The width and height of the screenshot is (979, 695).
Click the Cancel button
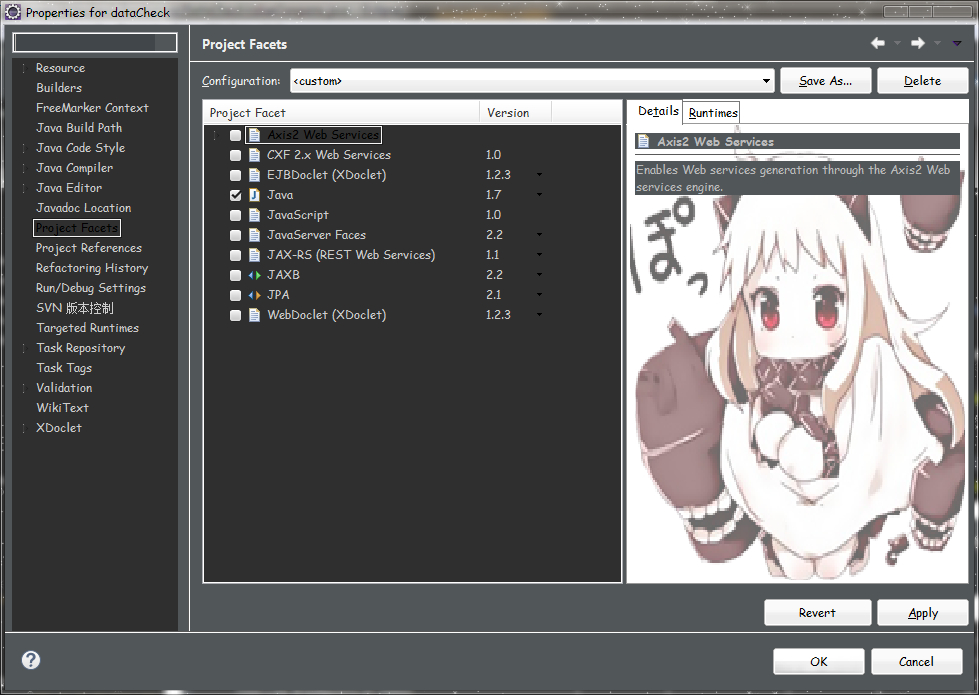[916, 661]
